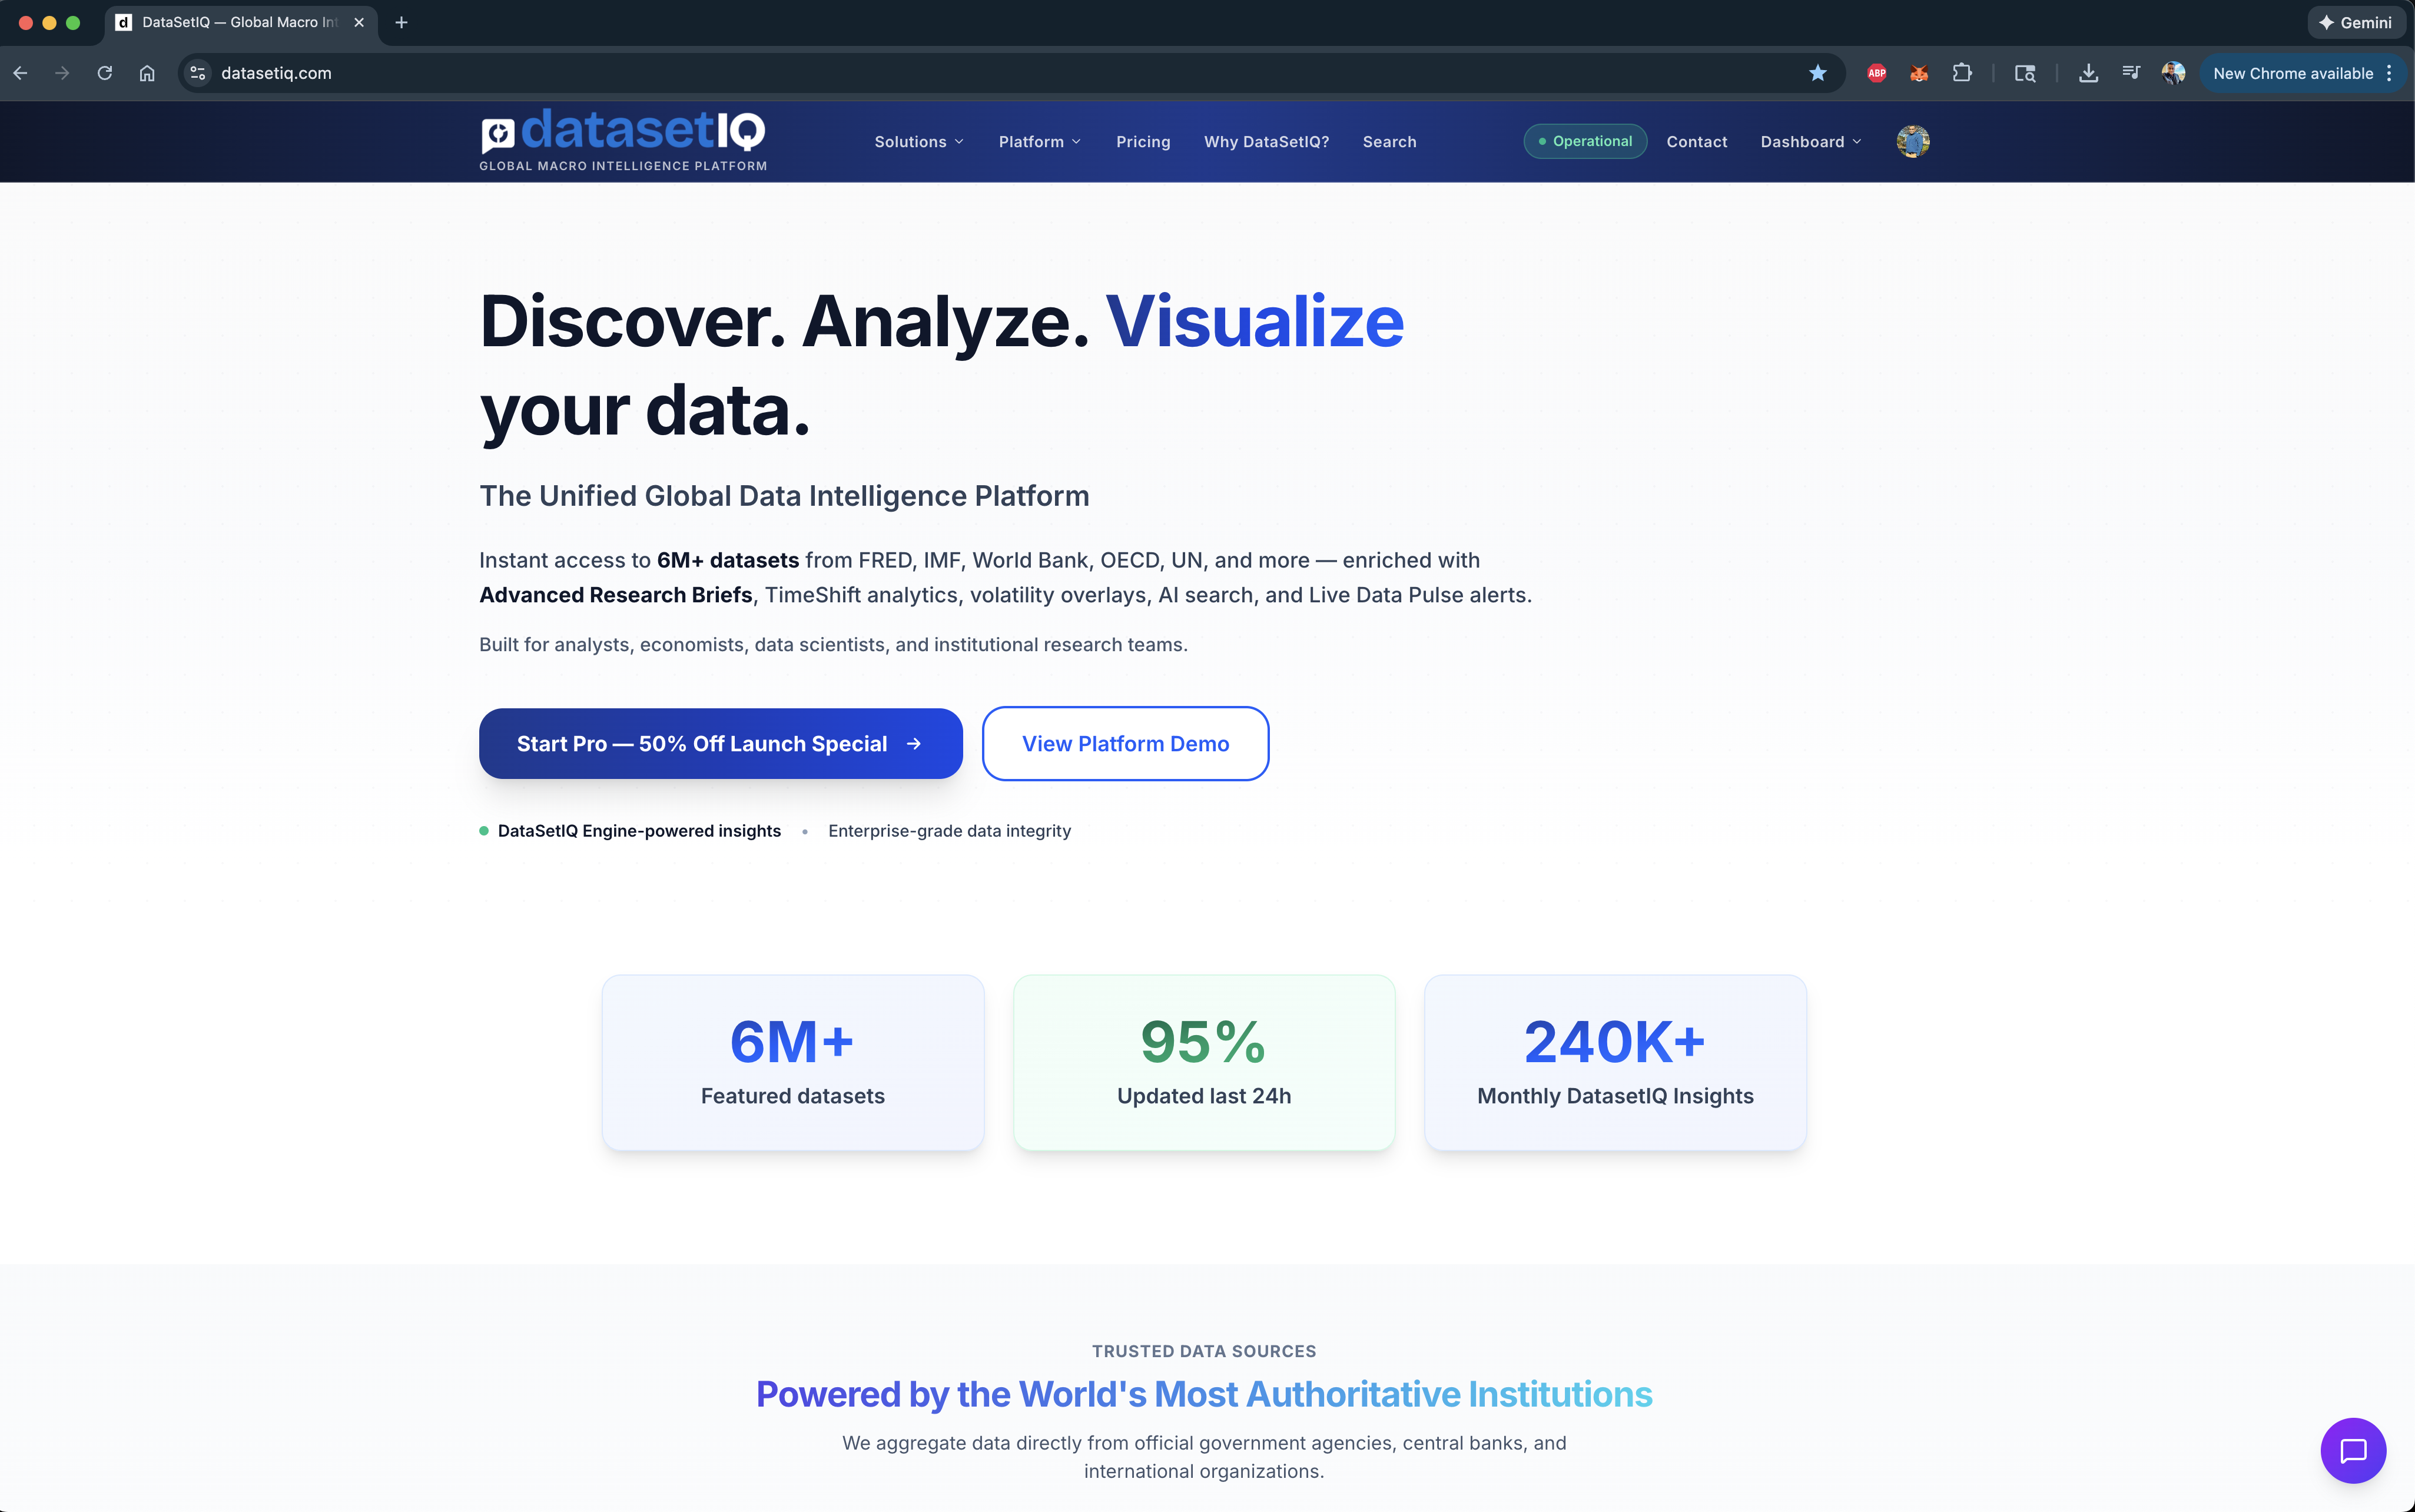
Task: Open the Platform dropdown menu
Action: (1038, 141)
